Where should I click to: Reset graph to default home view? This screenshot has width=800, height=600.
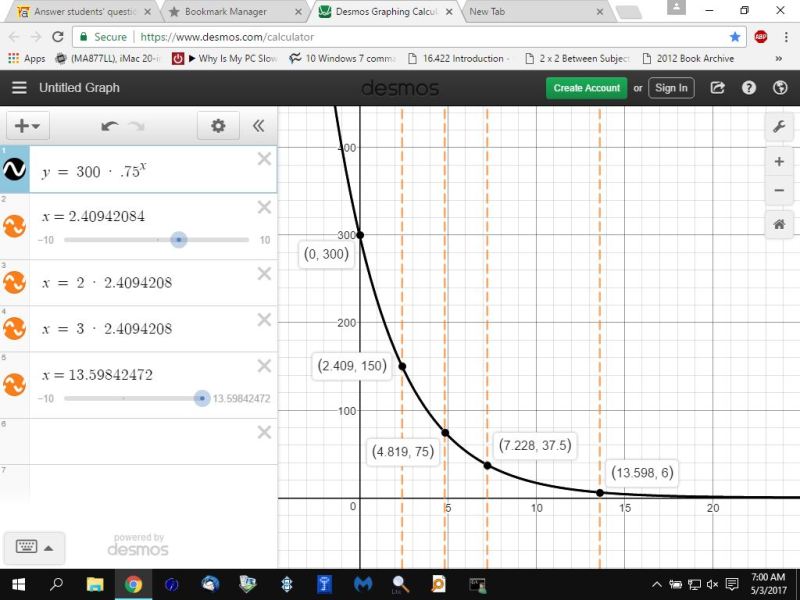[x=779, y=224]
